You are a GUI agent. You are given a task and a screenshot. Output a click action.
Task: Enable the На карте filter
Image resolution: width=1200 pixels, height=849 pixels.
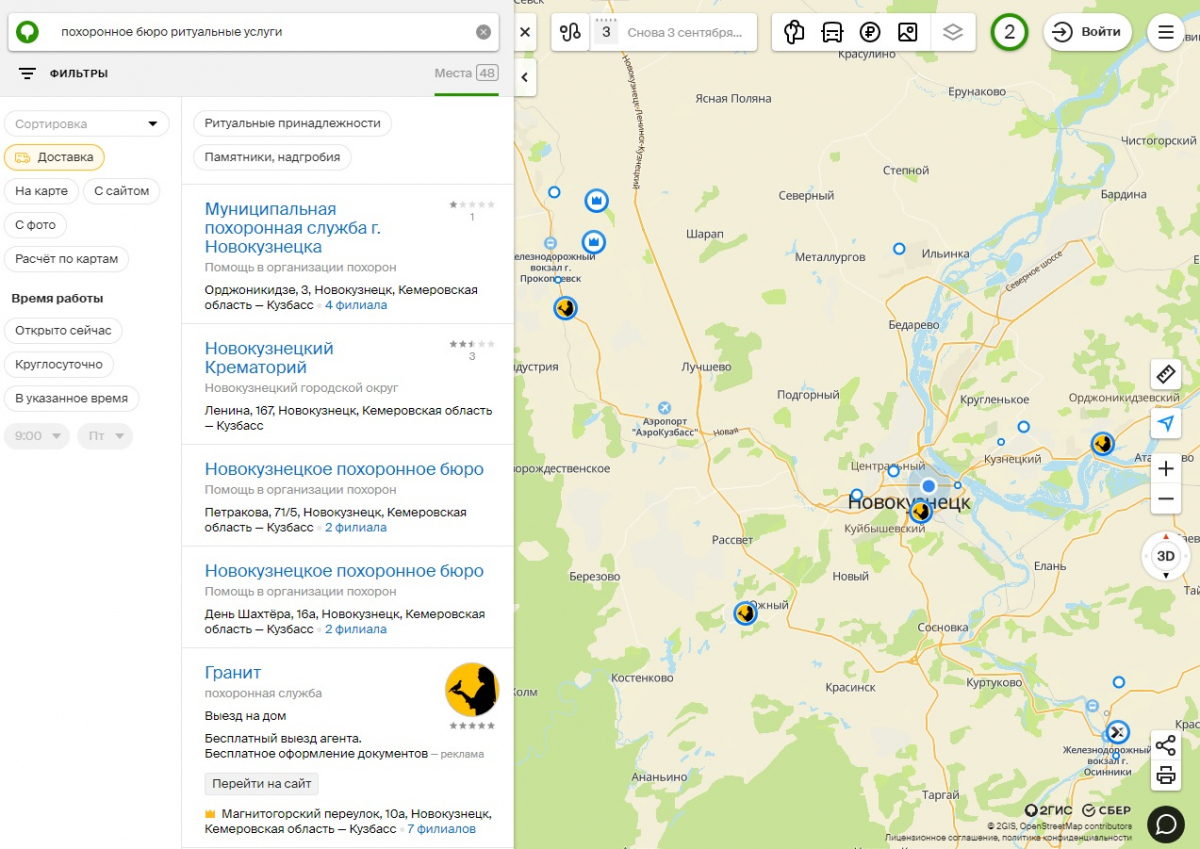click(42, 191)
